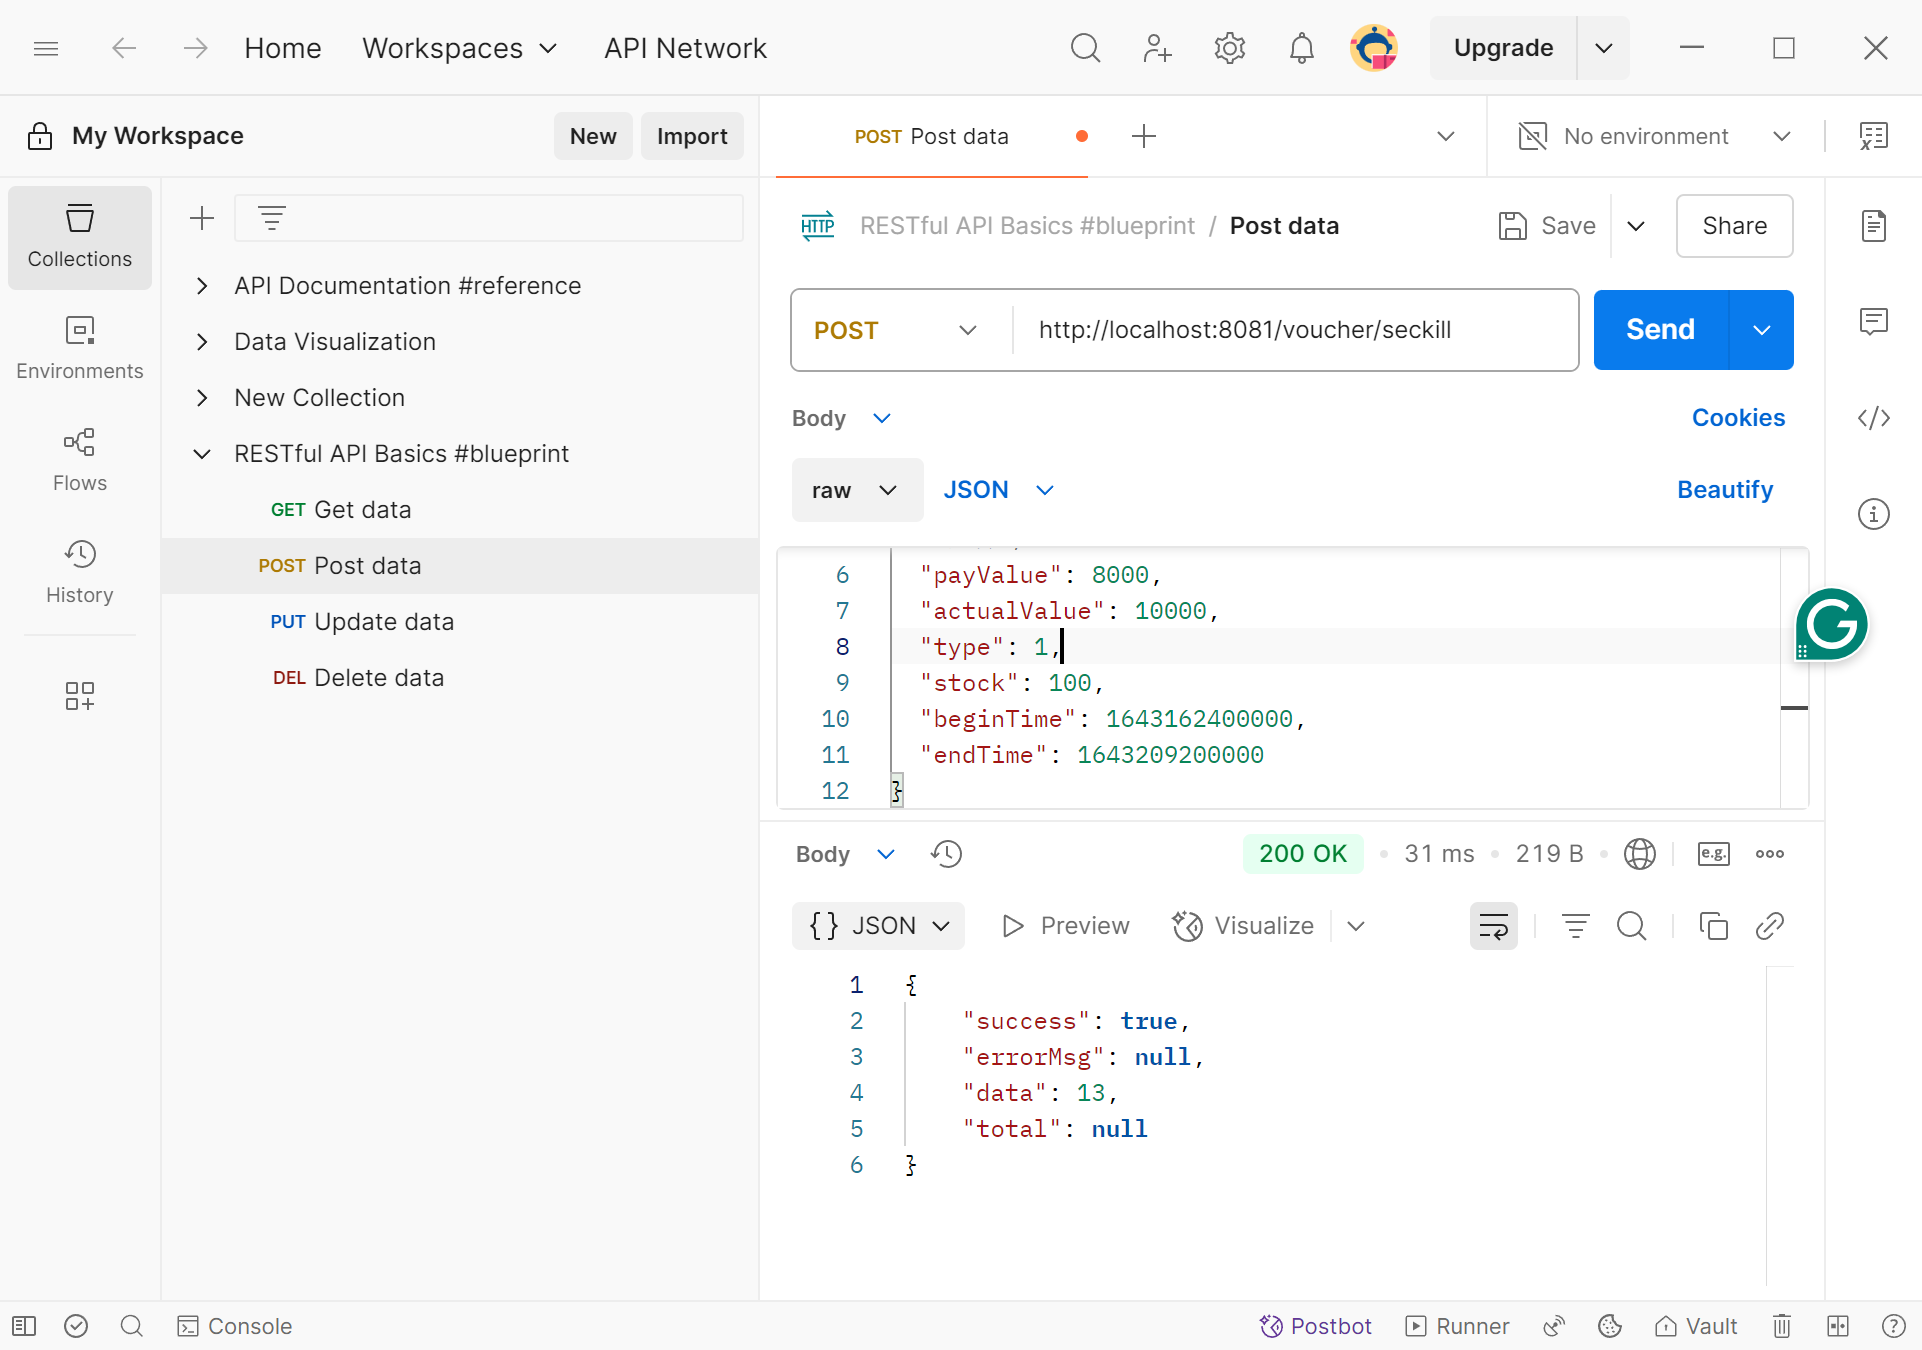Click the Grammarly floating icon
This screenshot has width=1922, height=1350.
click(x=1831, y=624)
